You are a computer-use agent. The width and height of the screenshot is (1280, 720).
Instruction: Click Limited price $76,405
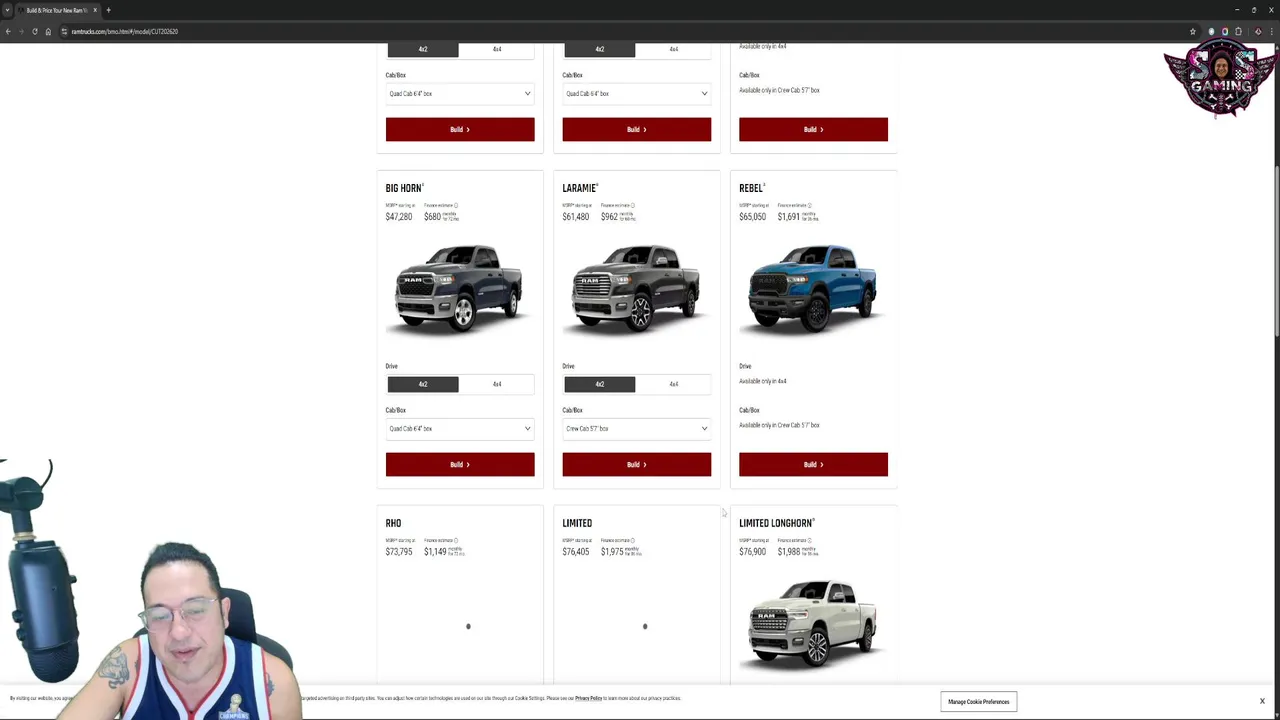575,552
